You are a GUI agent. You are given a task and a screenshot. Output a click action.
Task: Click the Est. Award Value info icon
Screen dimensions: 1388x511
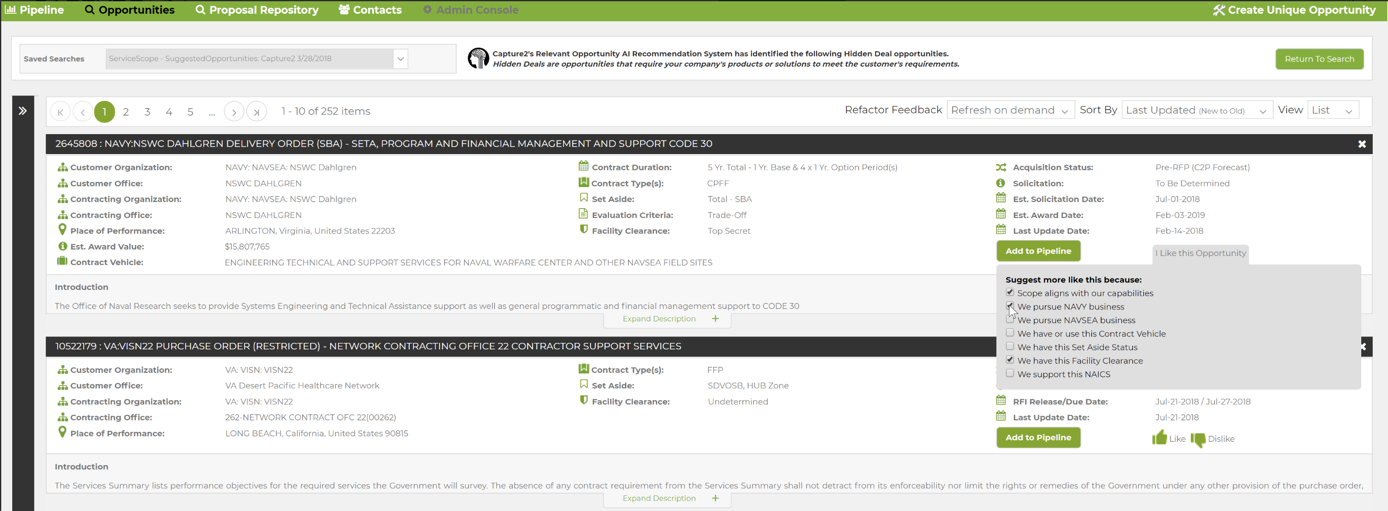(62, 246)
